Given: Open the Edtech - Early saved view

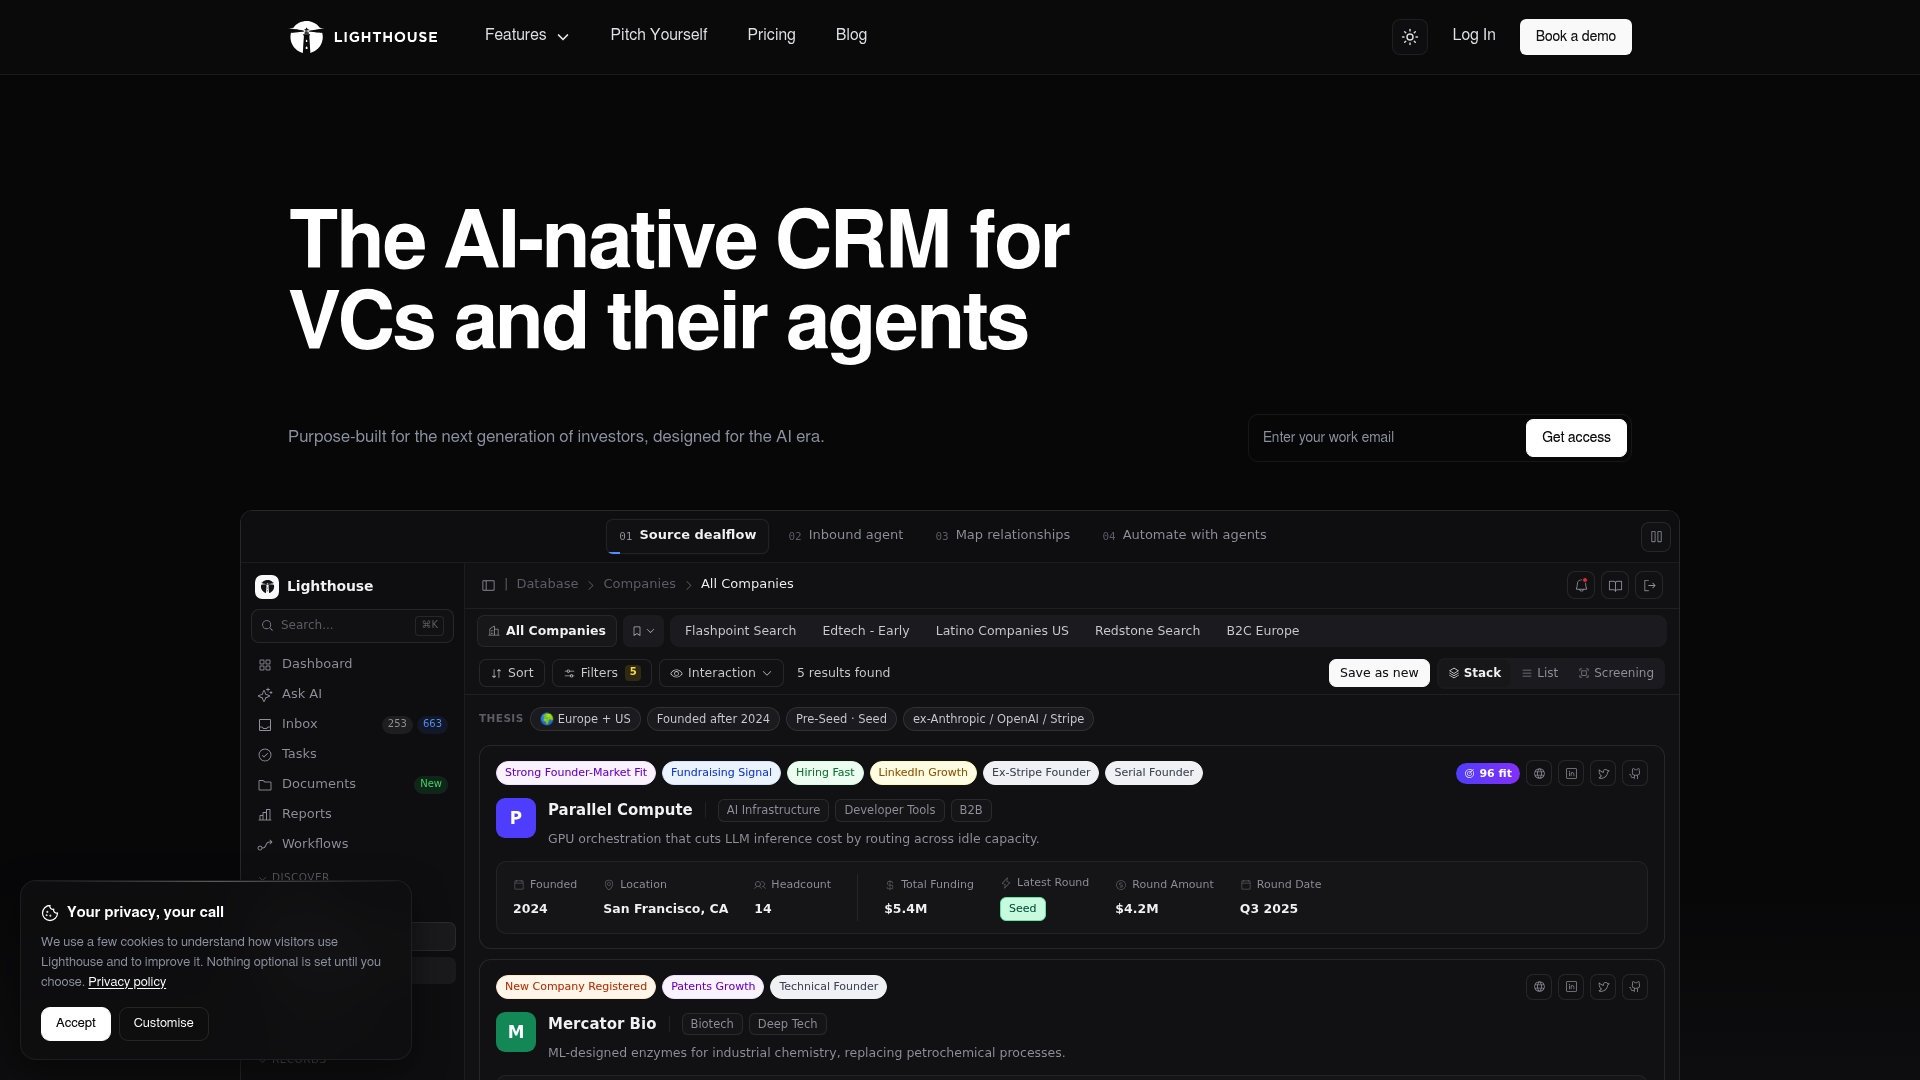Looking at the screenshot, I should [866, 631].
